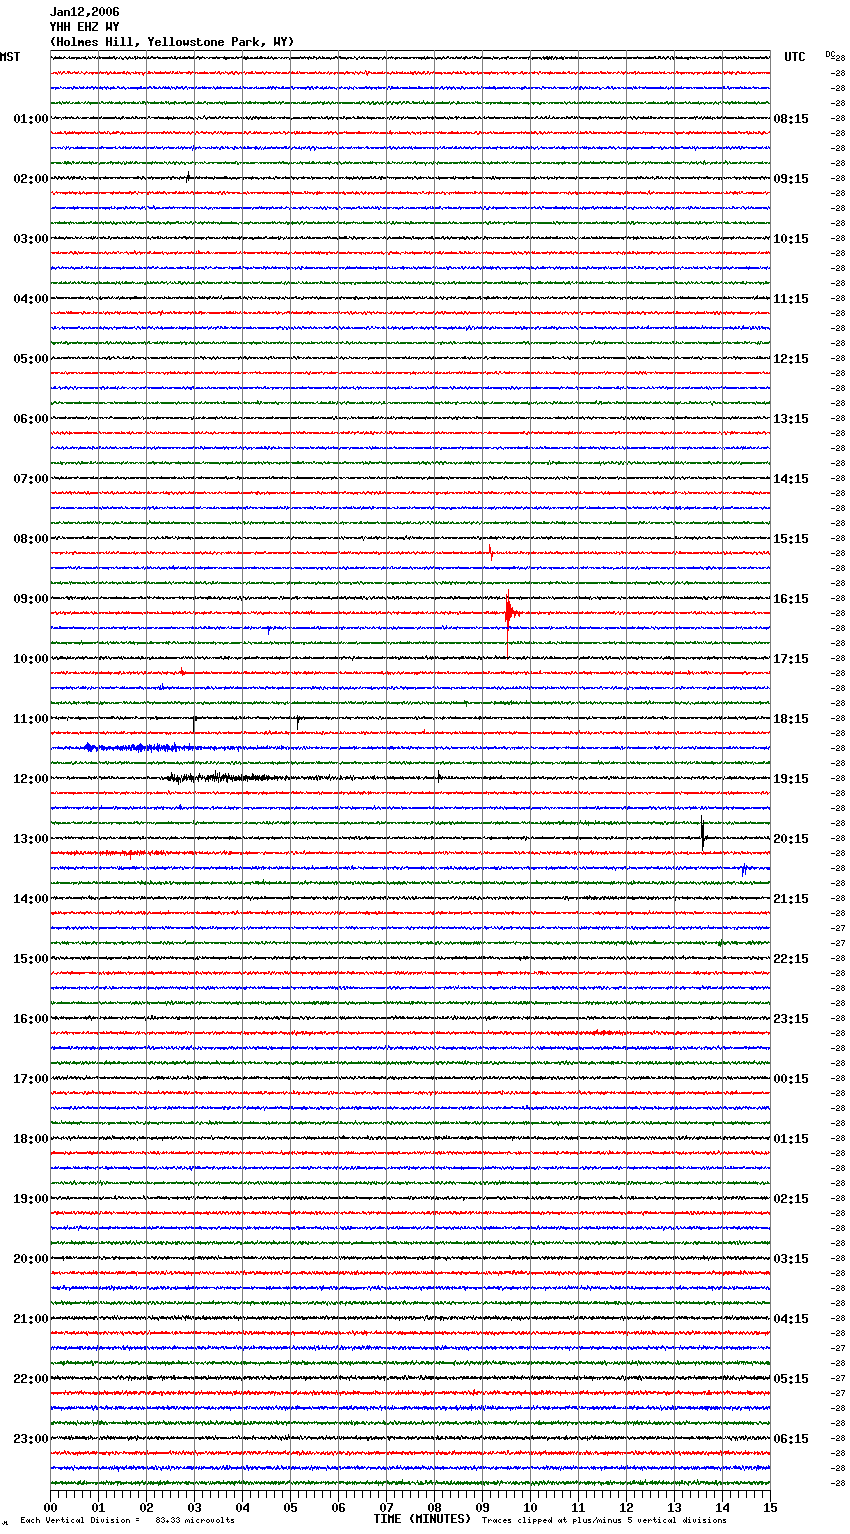
Task: Select the 01:00 MST time label
Action: pyautogui.click(x=30, y=119)
